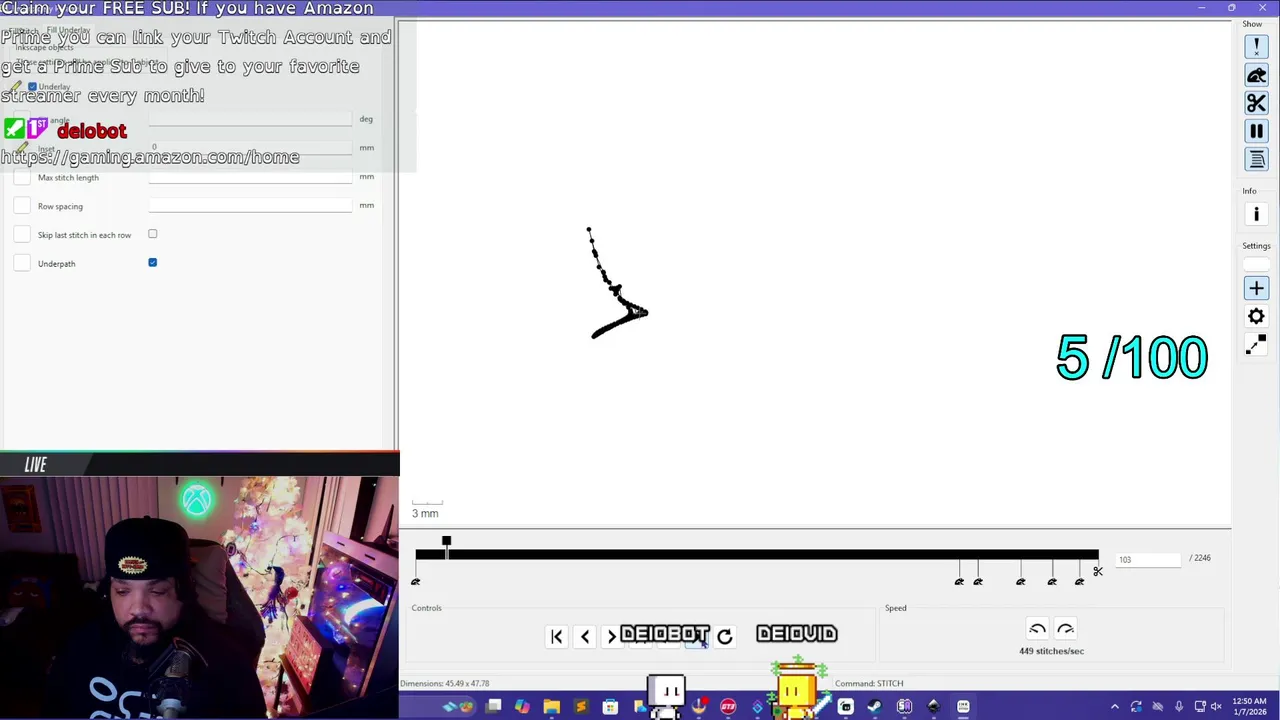
Task: Click the Max stitch length field
Action: click(x=250, y=177)
